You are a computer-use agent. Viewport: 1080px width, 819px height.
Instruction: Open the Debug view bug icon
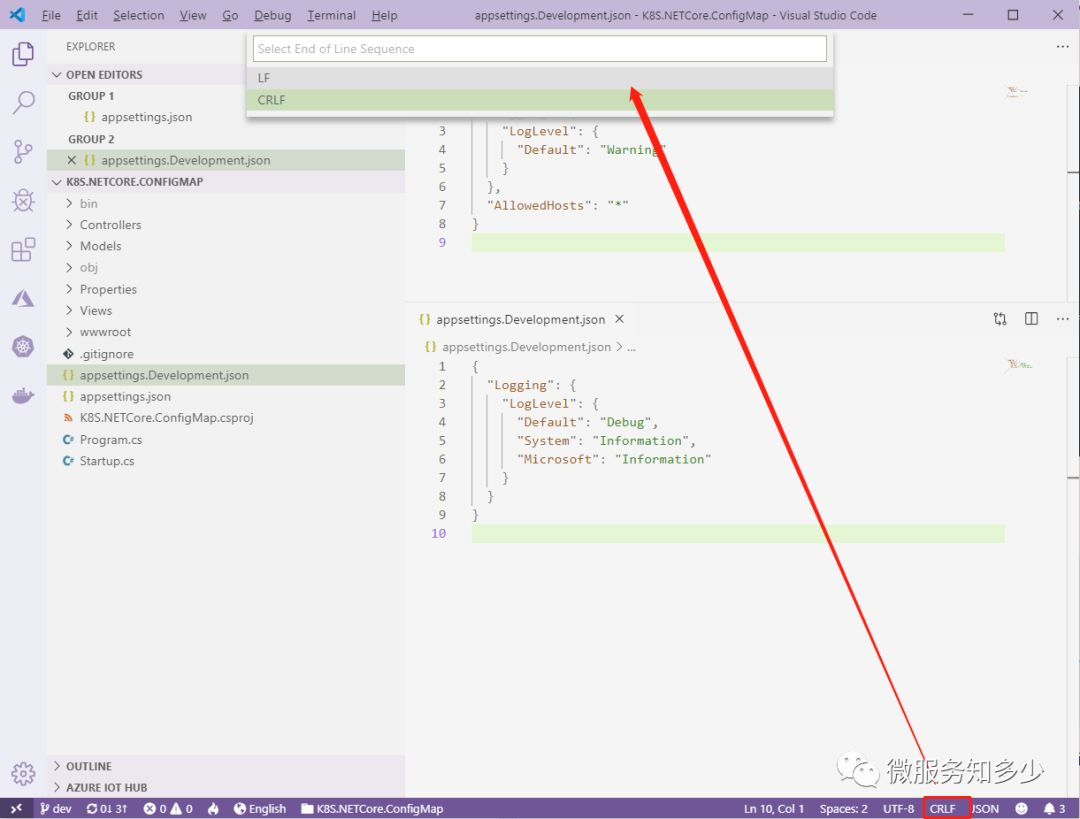click(23, 200)
